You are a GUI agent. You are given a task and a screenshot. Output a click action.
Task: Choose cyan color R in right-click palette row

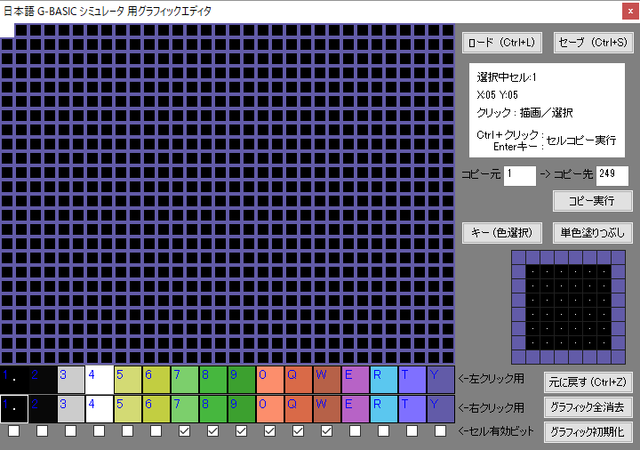383,408
